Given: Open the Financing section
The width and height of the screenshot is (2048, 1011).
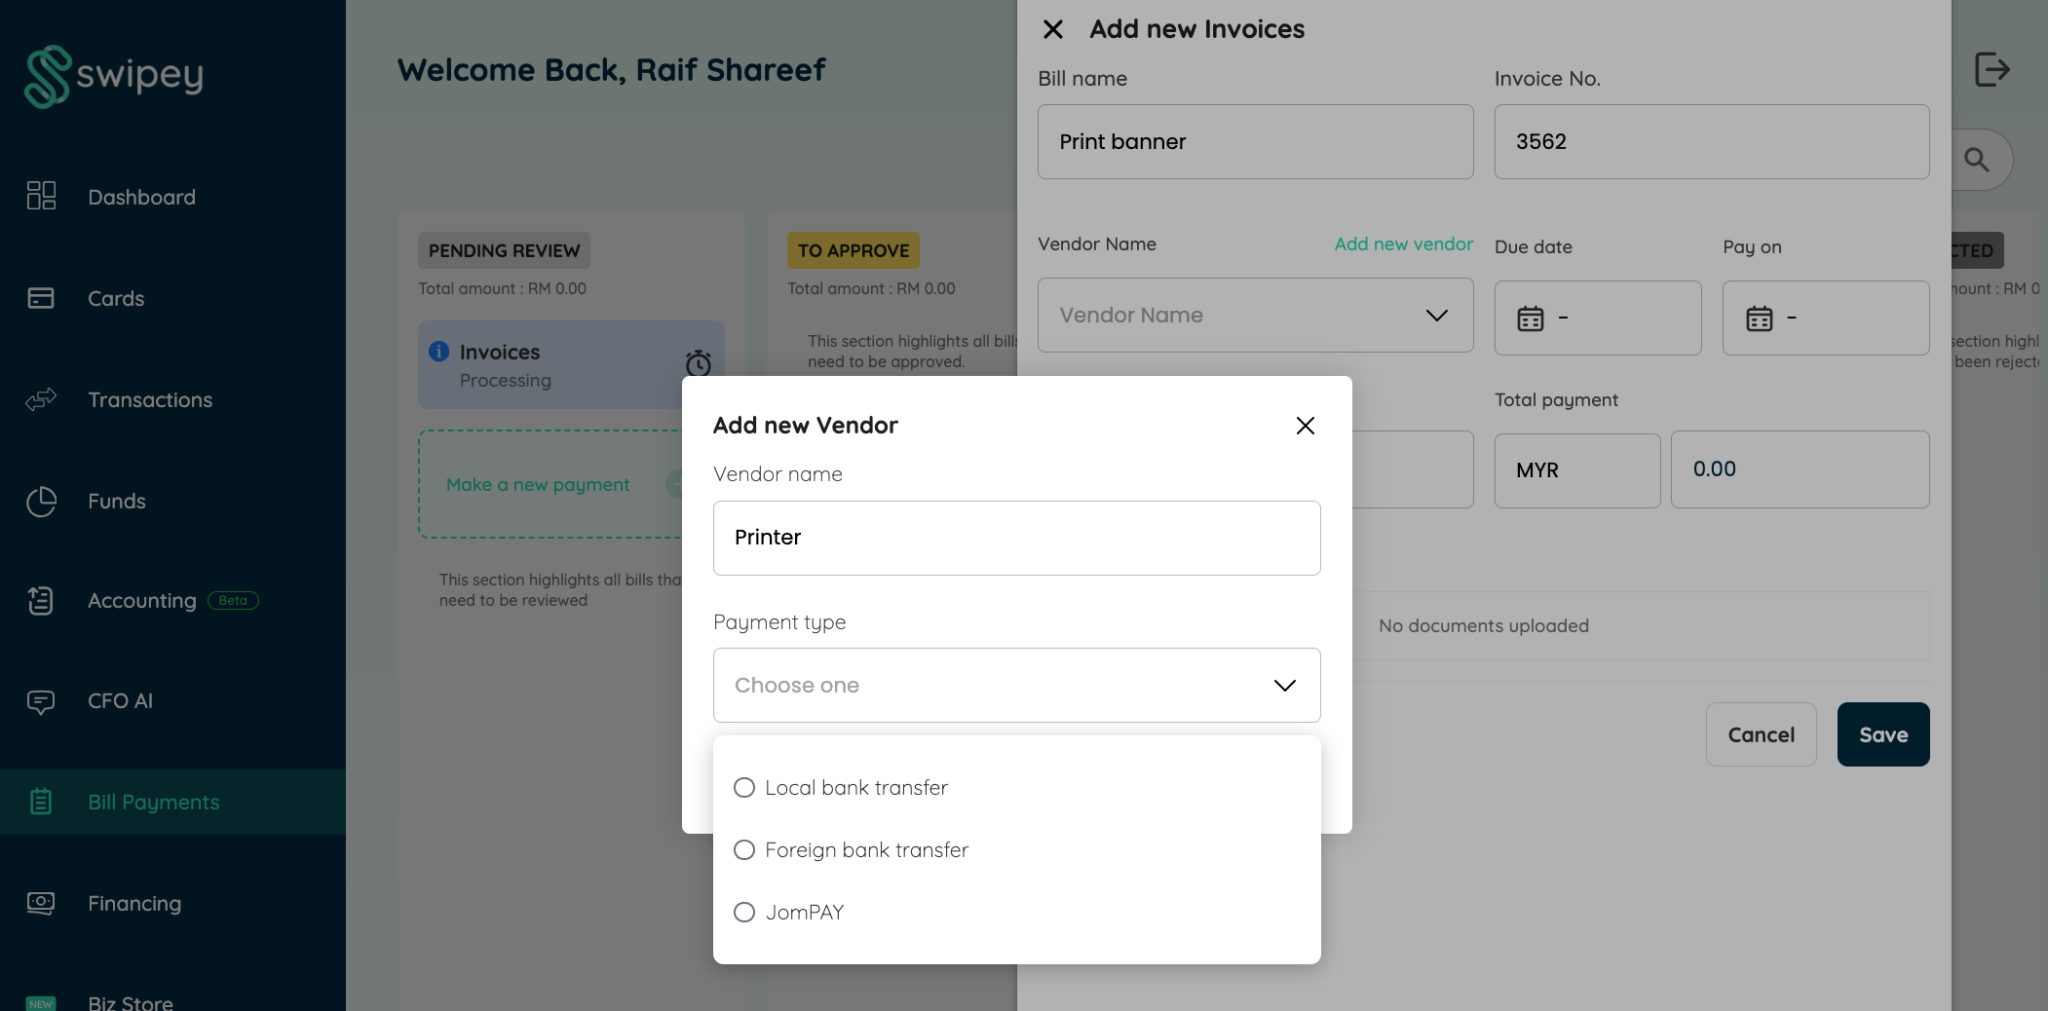Looking at the screenshot, I should point(133,903).
